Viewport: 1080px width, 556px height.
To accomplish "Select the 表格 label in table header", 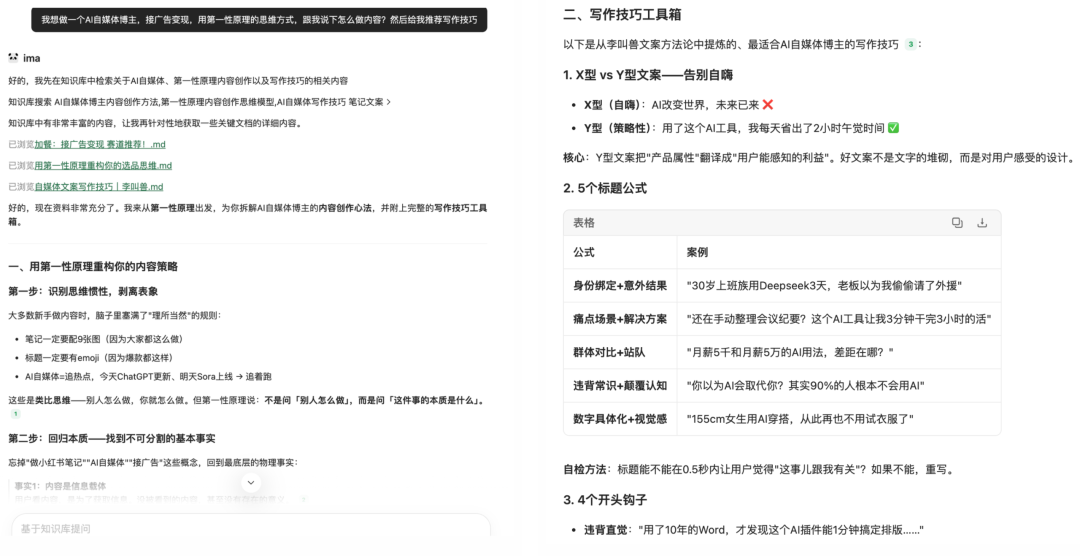I will (584, 223).
